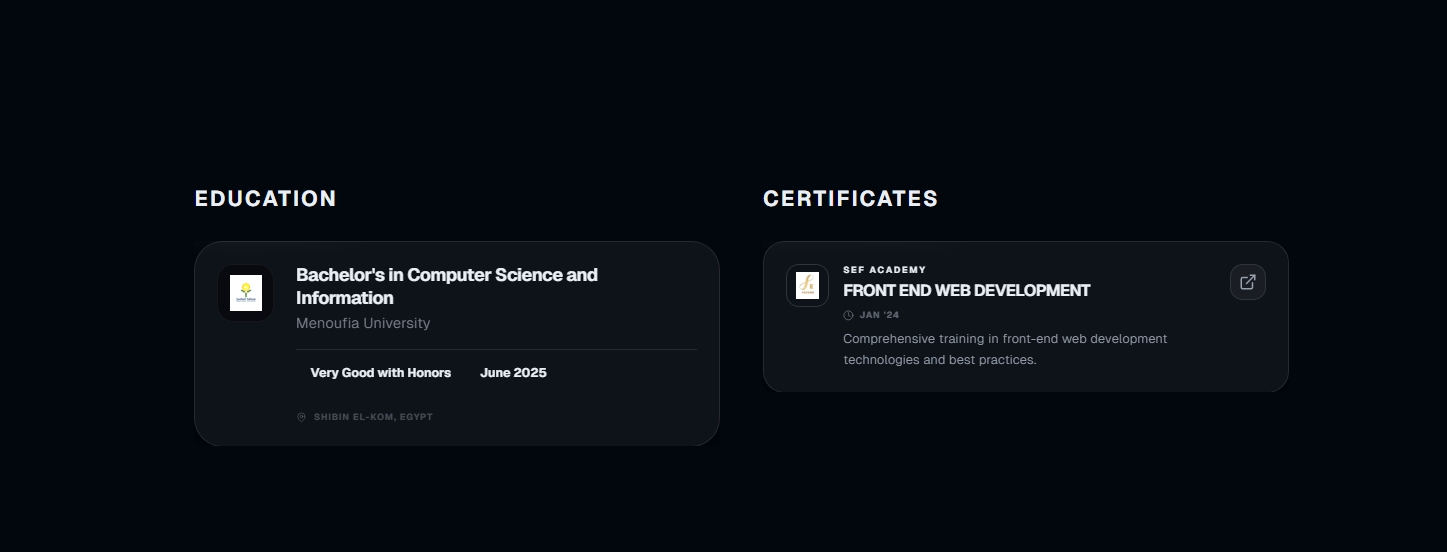1447x552 pixels.
Task: Click the word Information in degree title
Action: (x=345, y=298)
